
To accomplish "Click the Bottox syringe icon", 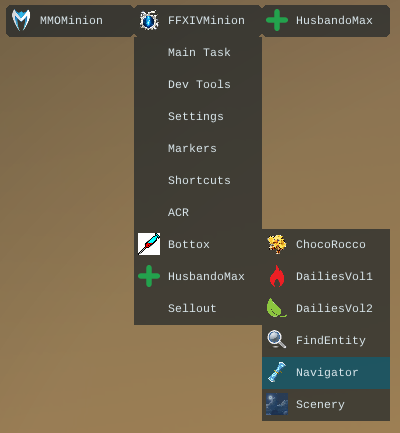I will point(149,244).
